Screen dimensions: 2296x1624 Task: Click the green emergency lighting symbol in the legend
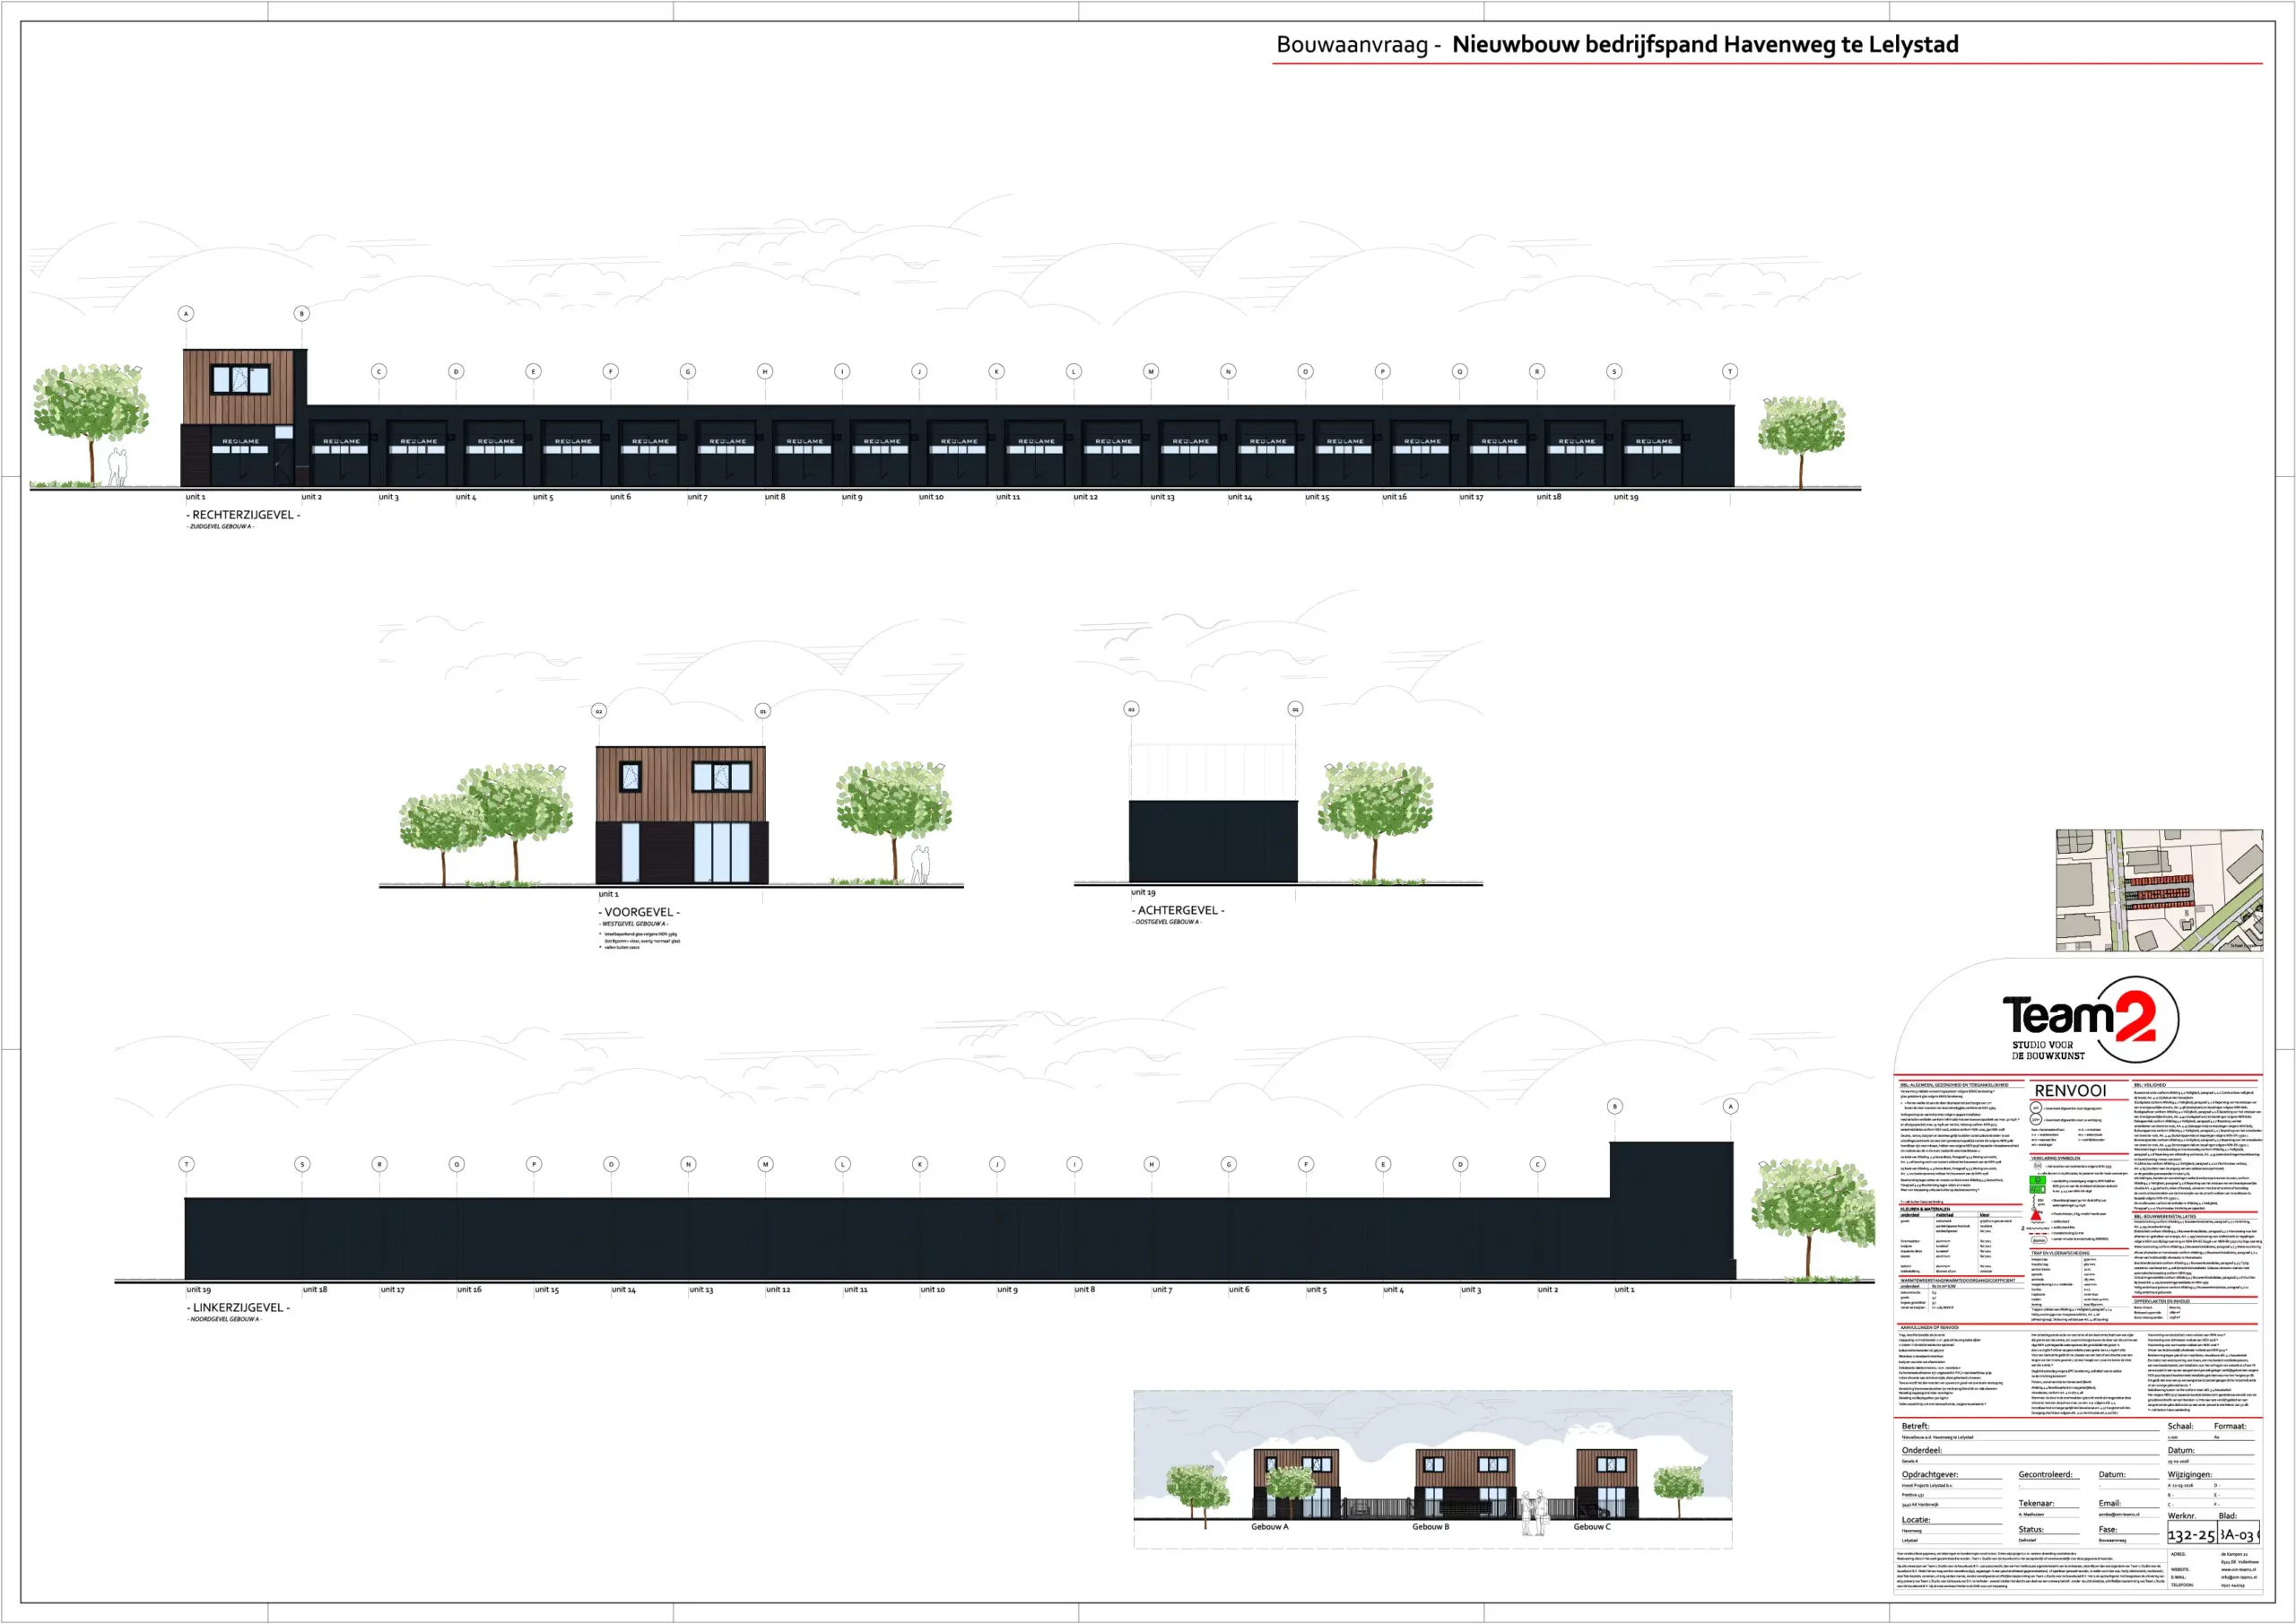click(x=2038, y=1181)
